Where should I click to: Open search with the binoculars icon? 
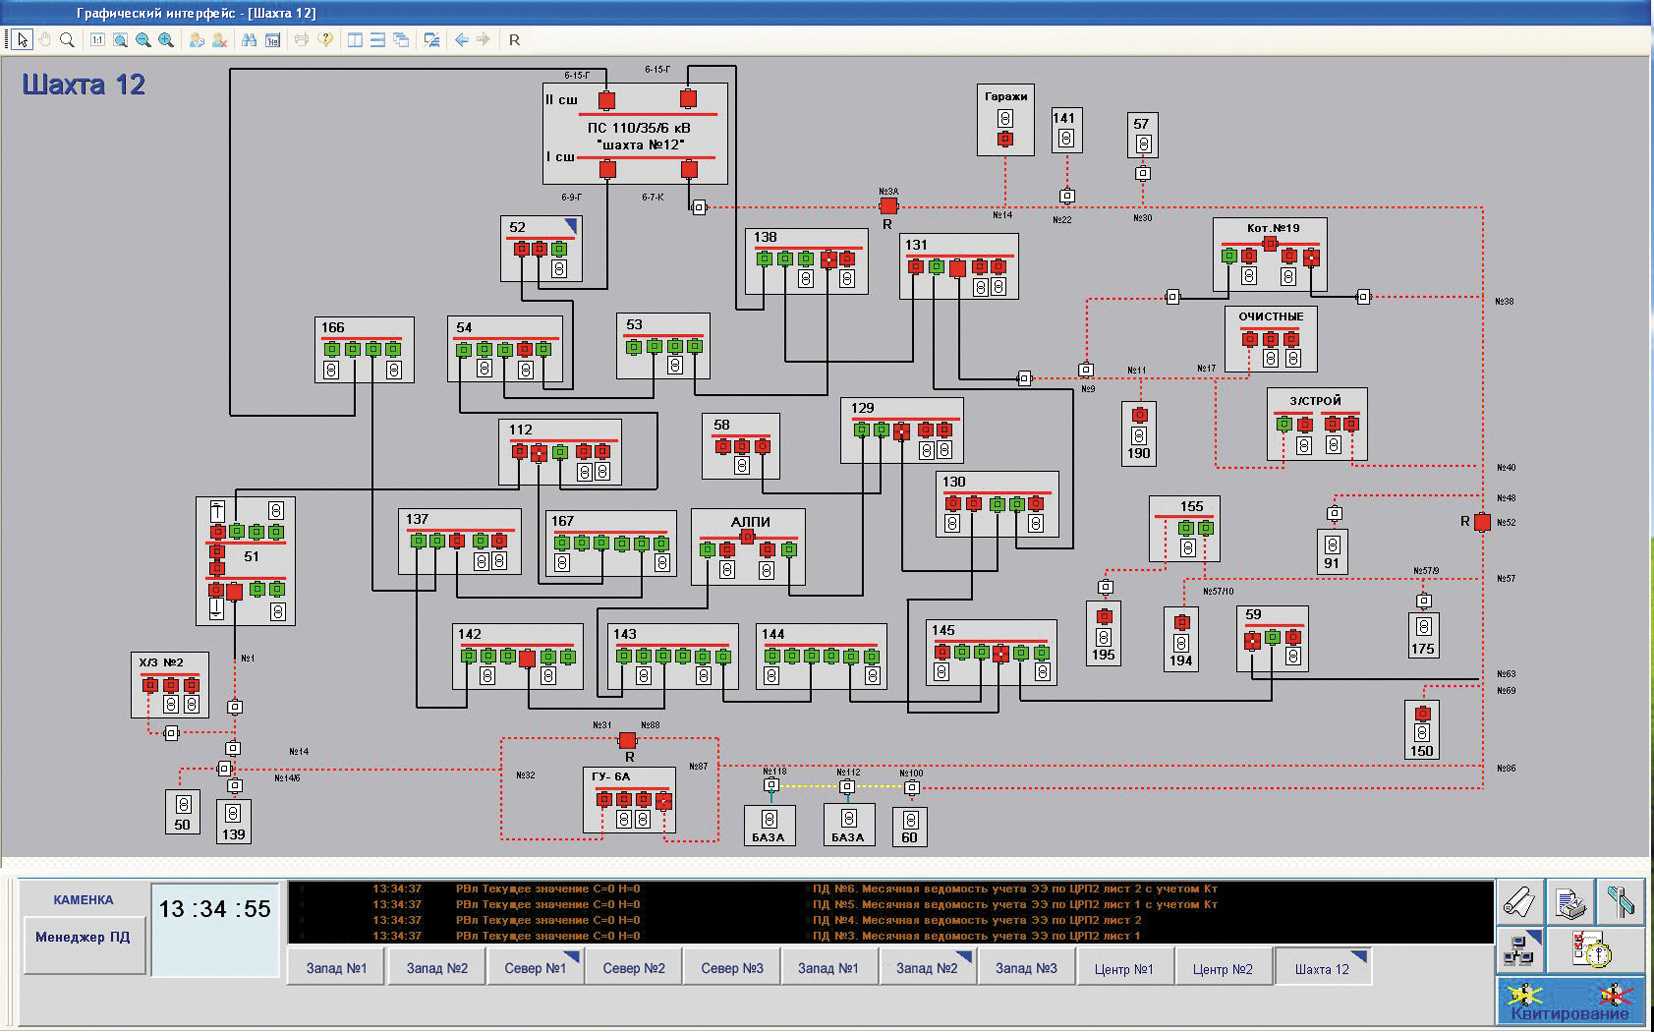(x=249, y=40)
